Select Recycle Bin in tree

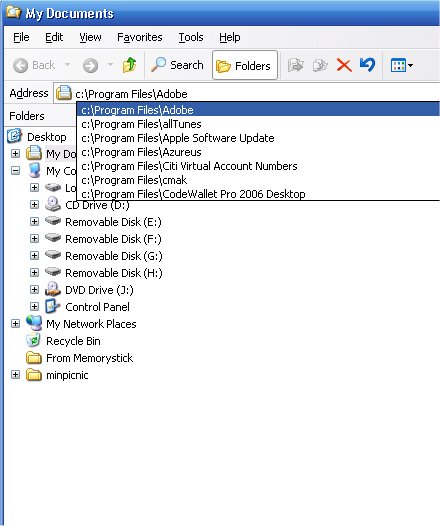pos(73,341)
